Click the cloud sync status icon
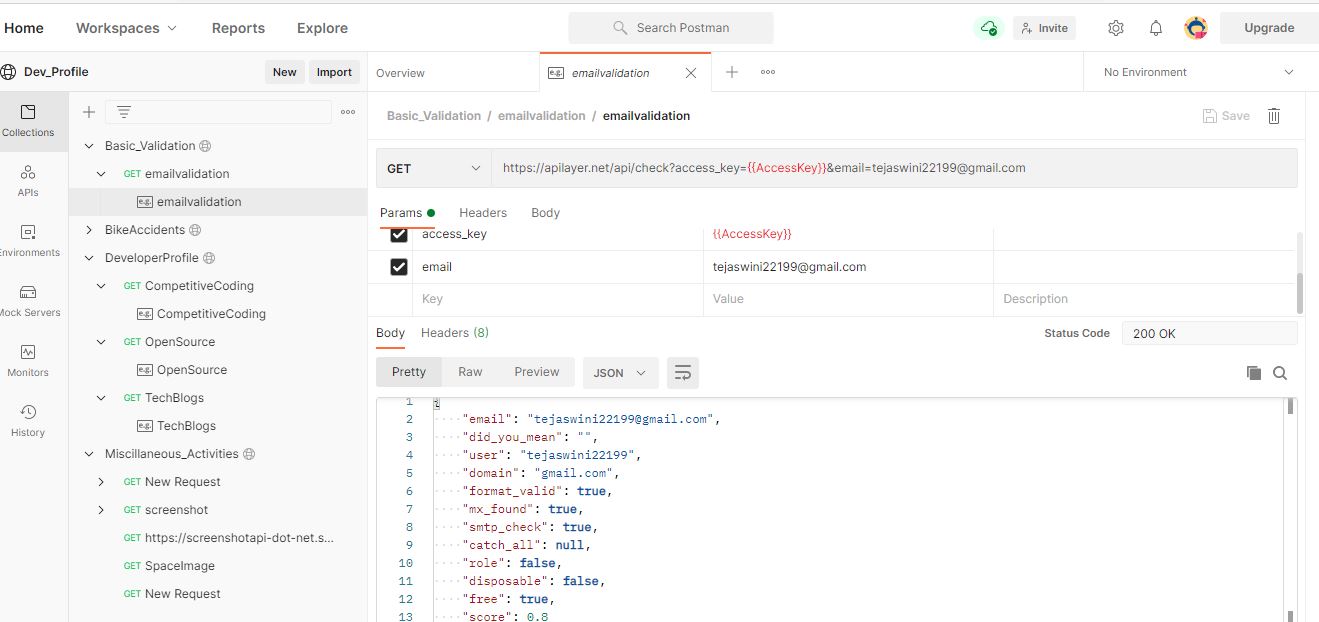The height and width of the screenshot is (622, 1319). 989,28
